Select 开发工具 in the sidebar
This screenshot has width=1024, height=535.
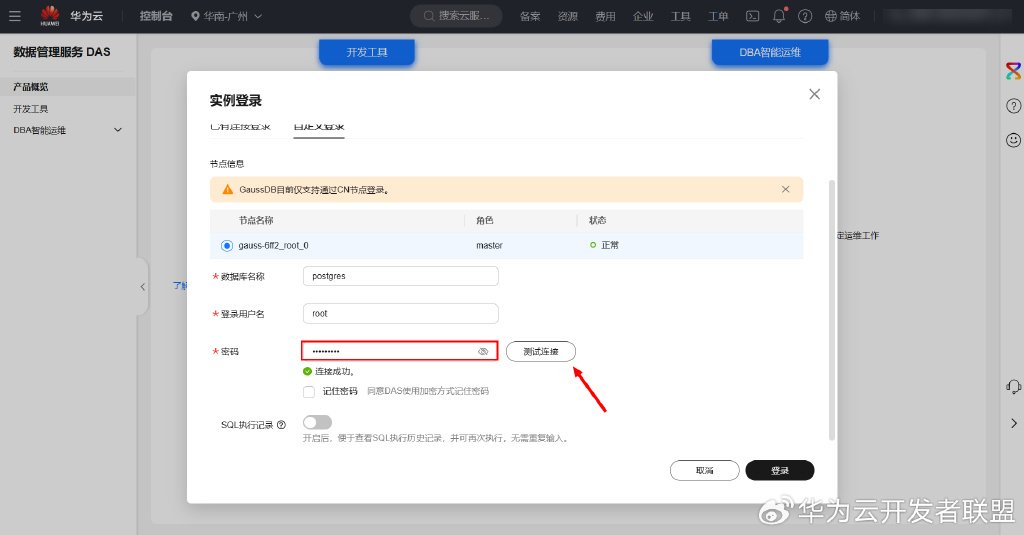point(31,108)
